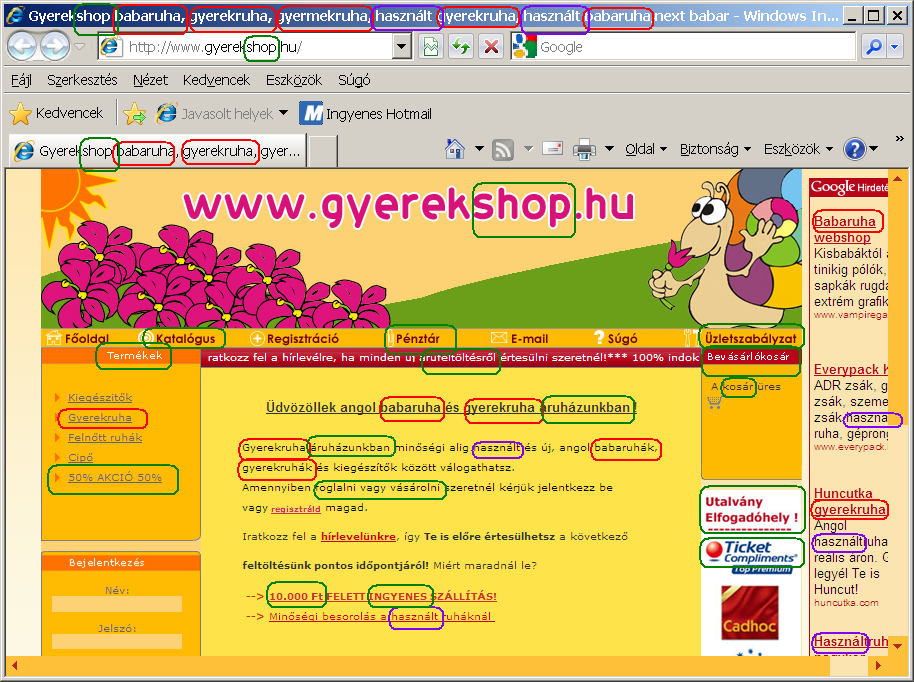Expand the Home button dropdown arrow
914x682 pixels.
tap(479, 149)
